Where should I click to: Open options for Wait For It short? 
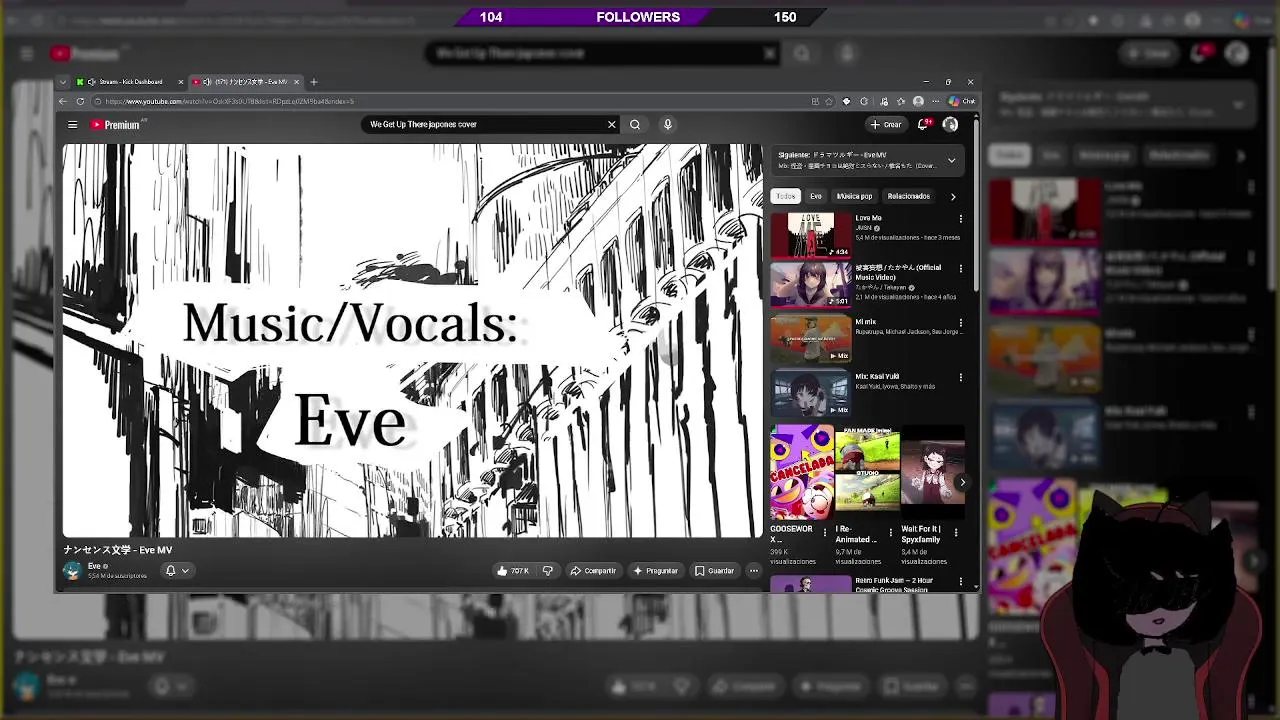point(955,533)
